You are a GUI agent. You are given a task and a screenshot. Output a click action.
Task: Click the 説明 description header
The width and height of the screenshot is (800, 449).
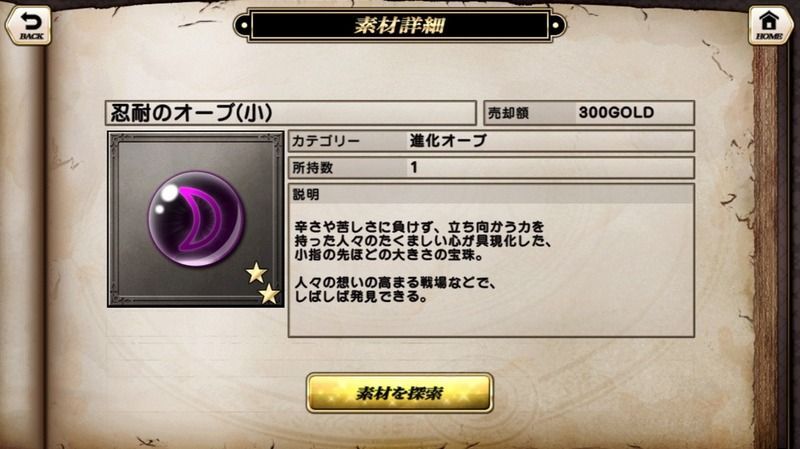point(306,194)
